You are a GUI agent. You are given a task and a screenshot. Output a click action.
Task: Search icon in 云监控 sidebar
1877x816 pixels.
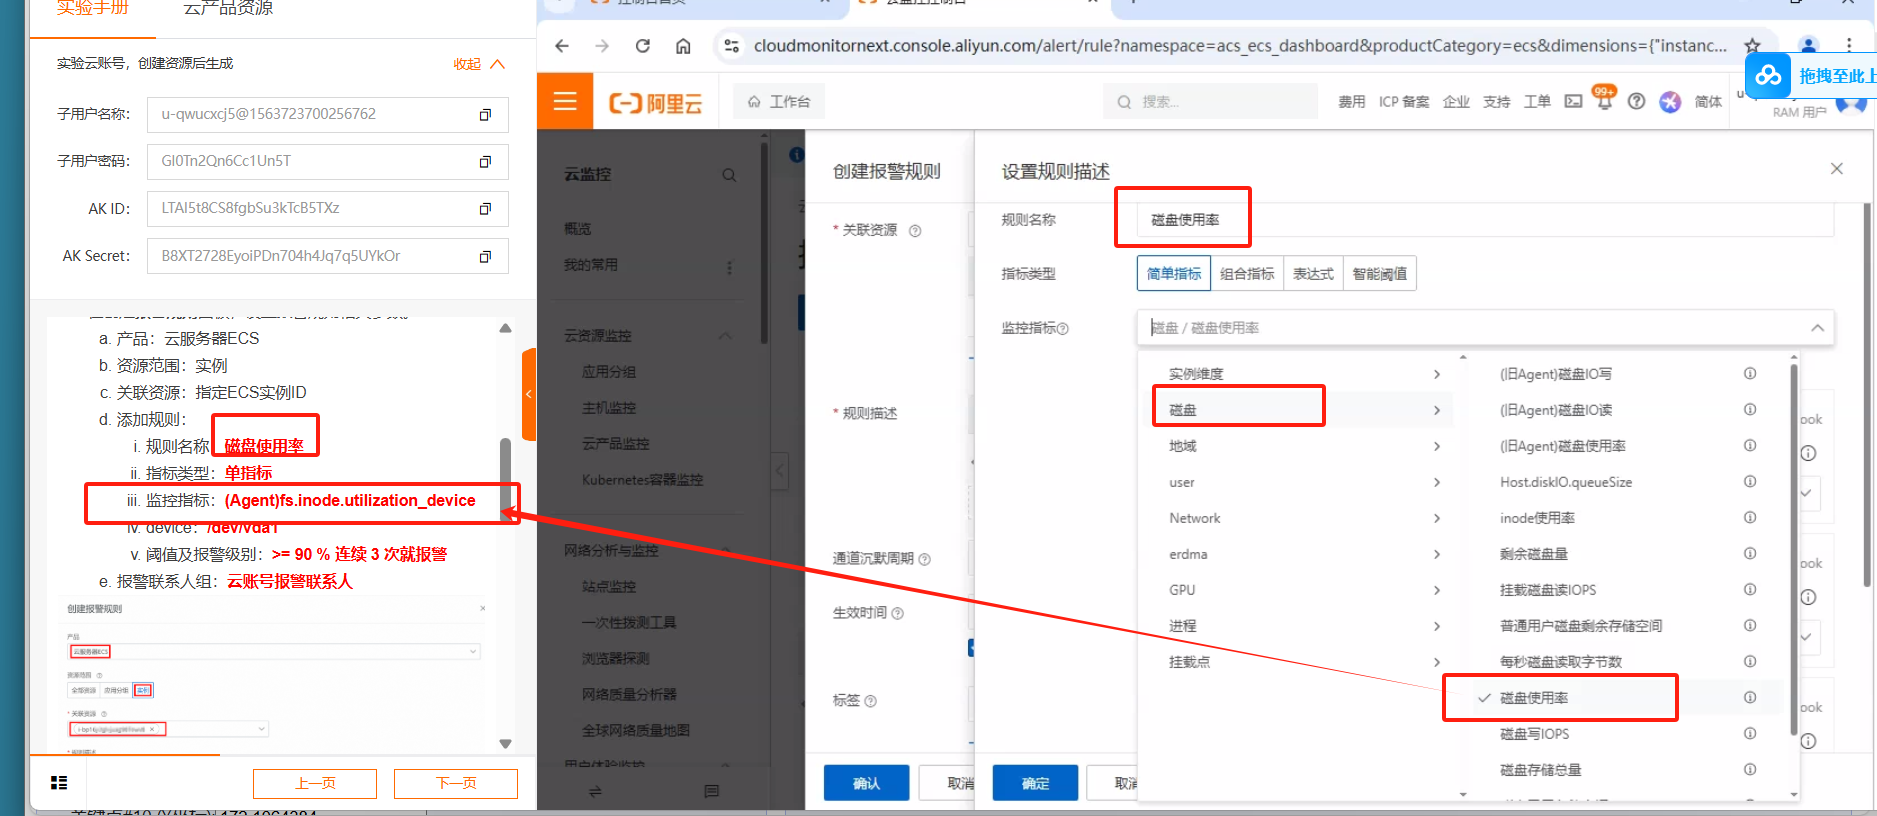click(x=729, y=175)
